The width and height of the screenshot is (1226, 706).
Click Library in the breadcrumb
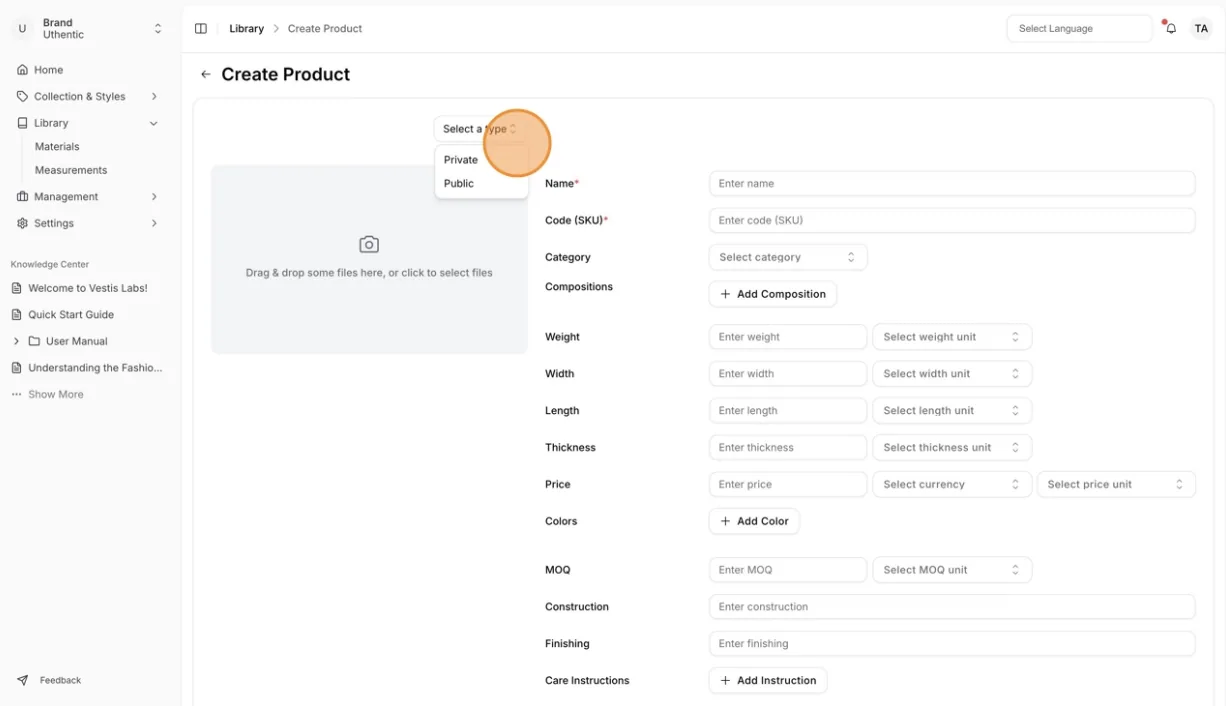pyautogui.click(x=246, y=29)
